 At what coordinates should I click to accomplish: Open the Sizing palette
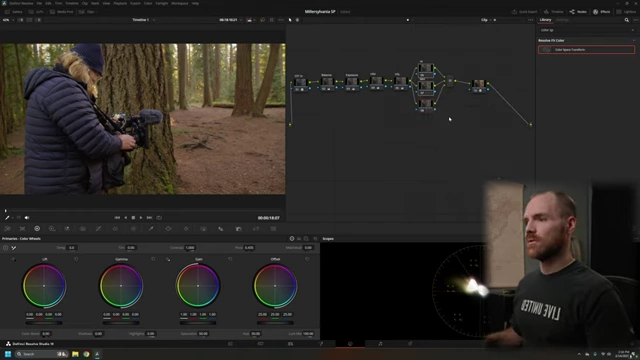pos(256,229)
